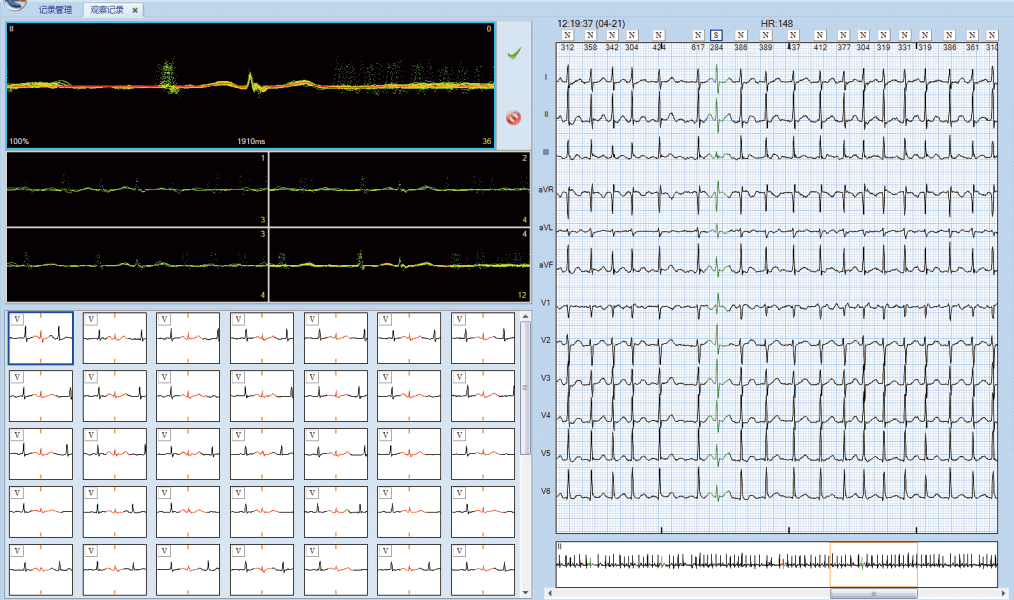Screen dimensions: 1014x600
Task: Close the 观察记录 tab
Action: click(136, 10)
